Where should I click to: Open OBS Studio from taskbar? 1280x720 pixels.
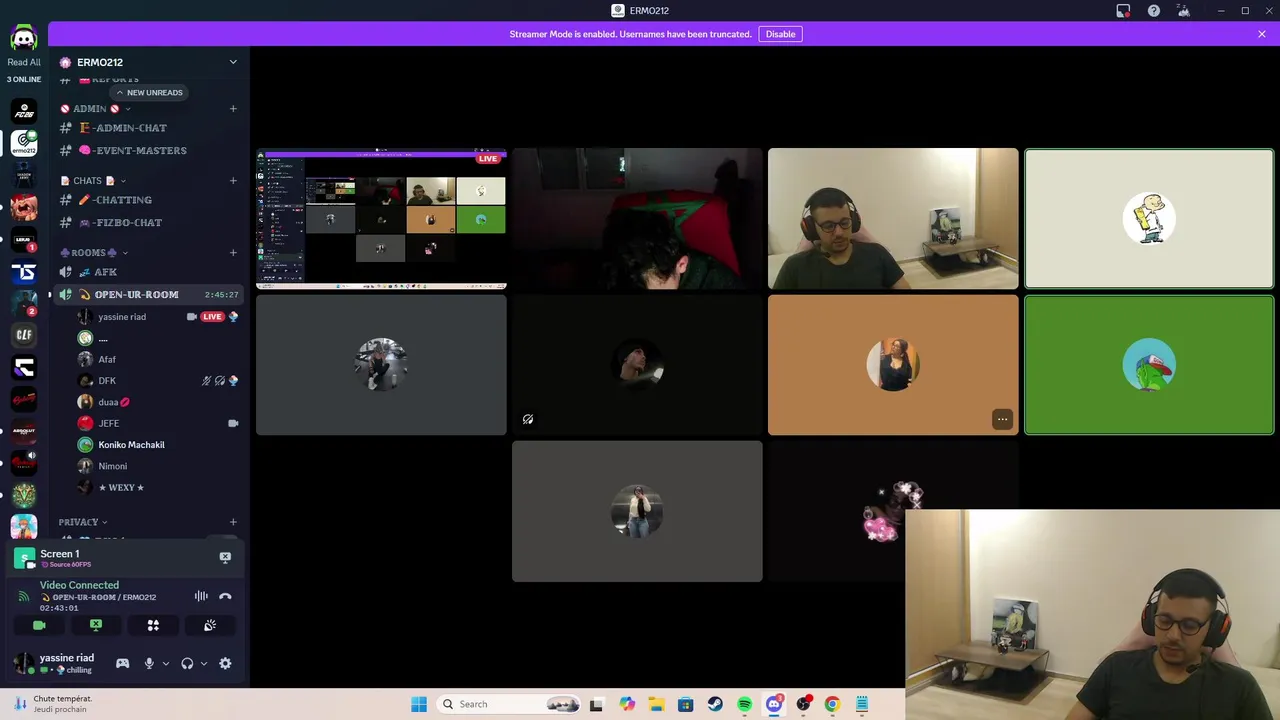[x=803, y=704]
